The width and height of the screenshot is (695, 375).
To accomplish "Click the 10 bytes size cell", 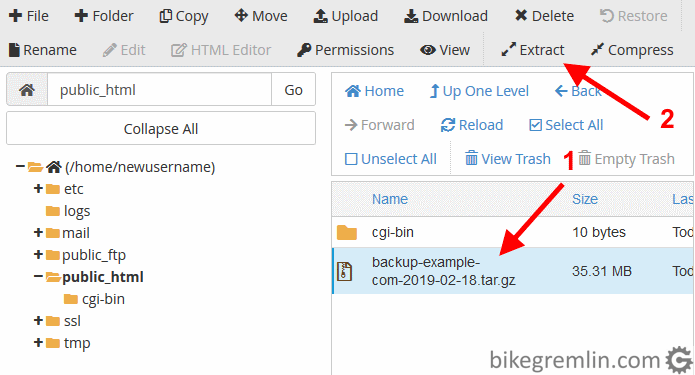I will coord(599,232).
